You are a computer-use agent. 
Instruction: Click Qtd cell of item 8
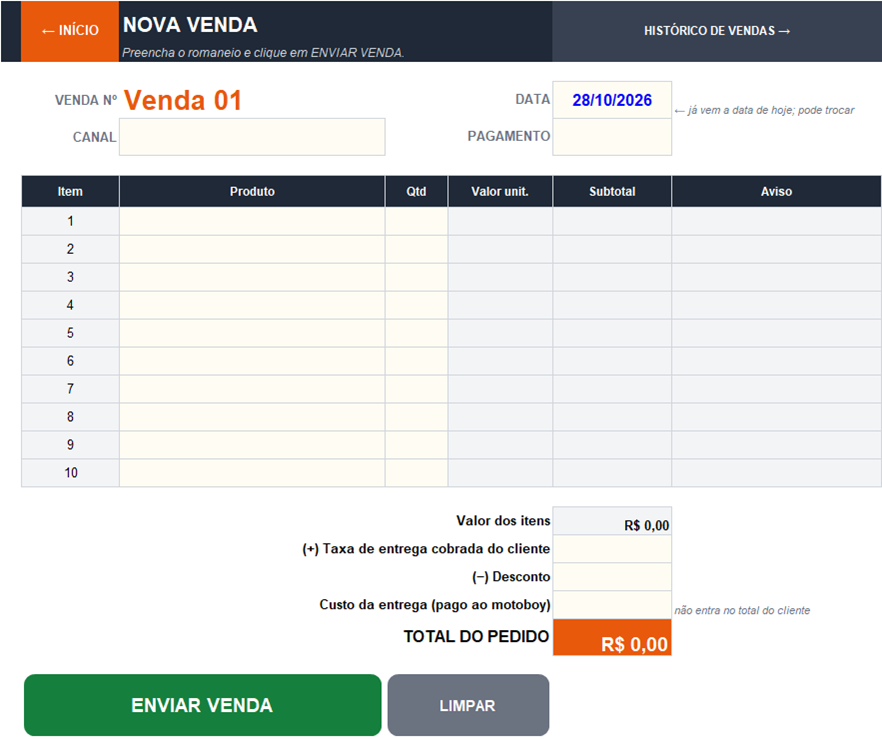(x=416, y=417)
